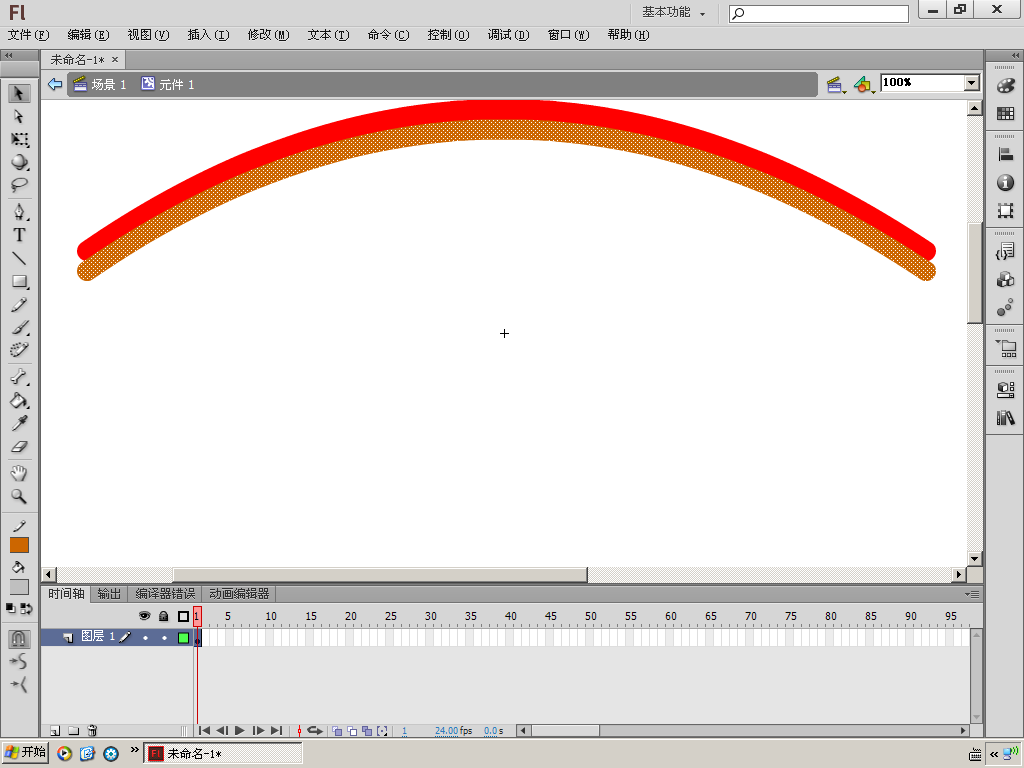Click the search input field
This screenshot has height=768, width=1024.
coord(818,13)
